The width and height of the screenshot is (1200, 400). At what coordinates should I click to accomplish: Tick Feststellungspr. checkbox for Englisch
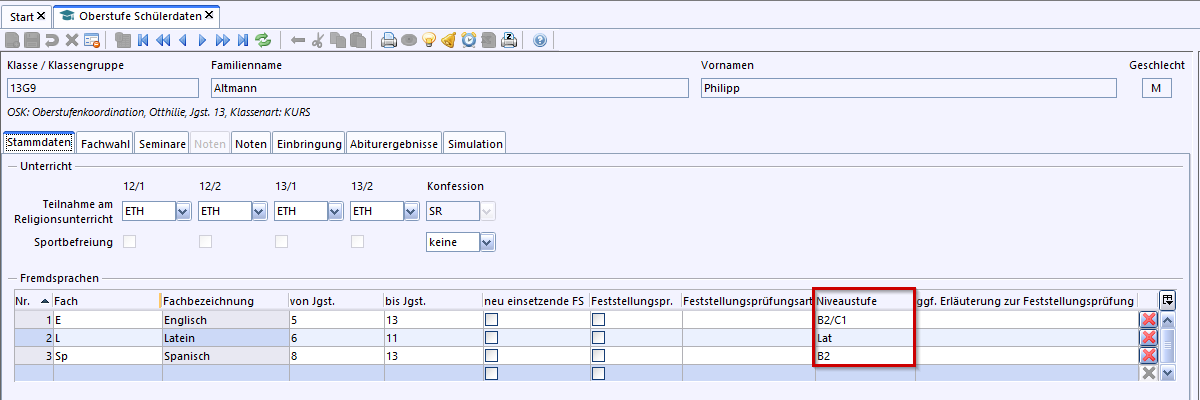click(598, 320)
